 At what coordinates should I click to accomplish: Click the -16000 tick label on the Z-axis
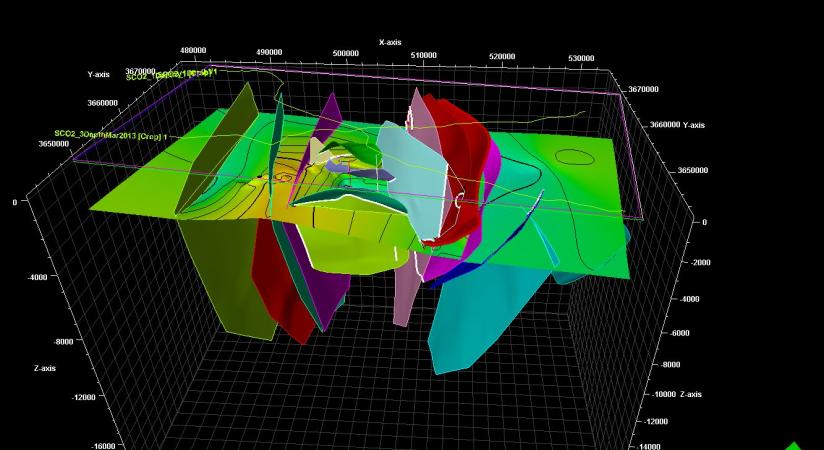click(x=101, y=446)
